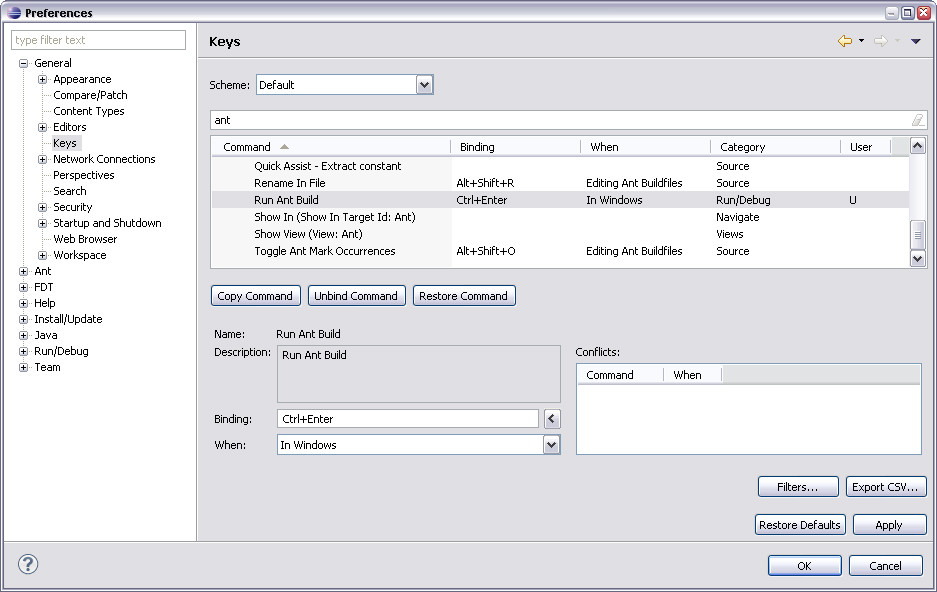Image resolution: width=937 pixels, height=592 pixels.
Task: Select Content Types in the tree
Action: point(88,111)
